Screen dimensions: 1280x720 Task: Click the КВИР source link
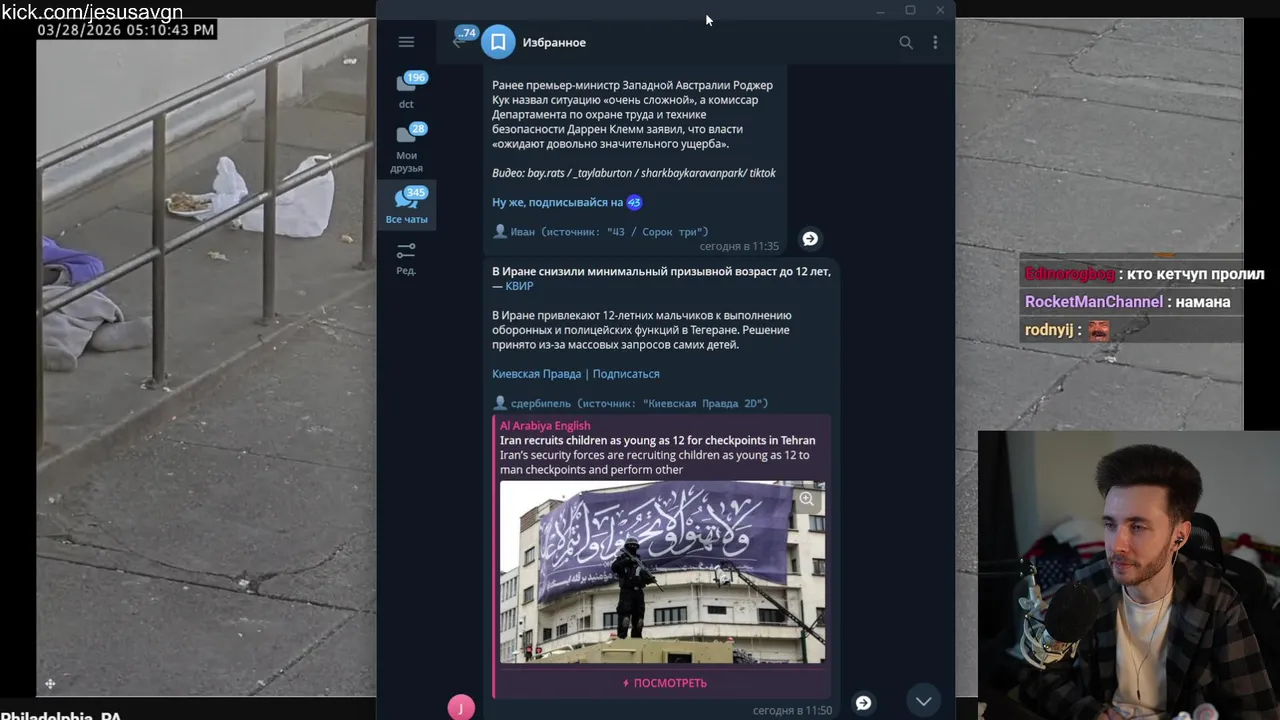click(x=519, y=286)
